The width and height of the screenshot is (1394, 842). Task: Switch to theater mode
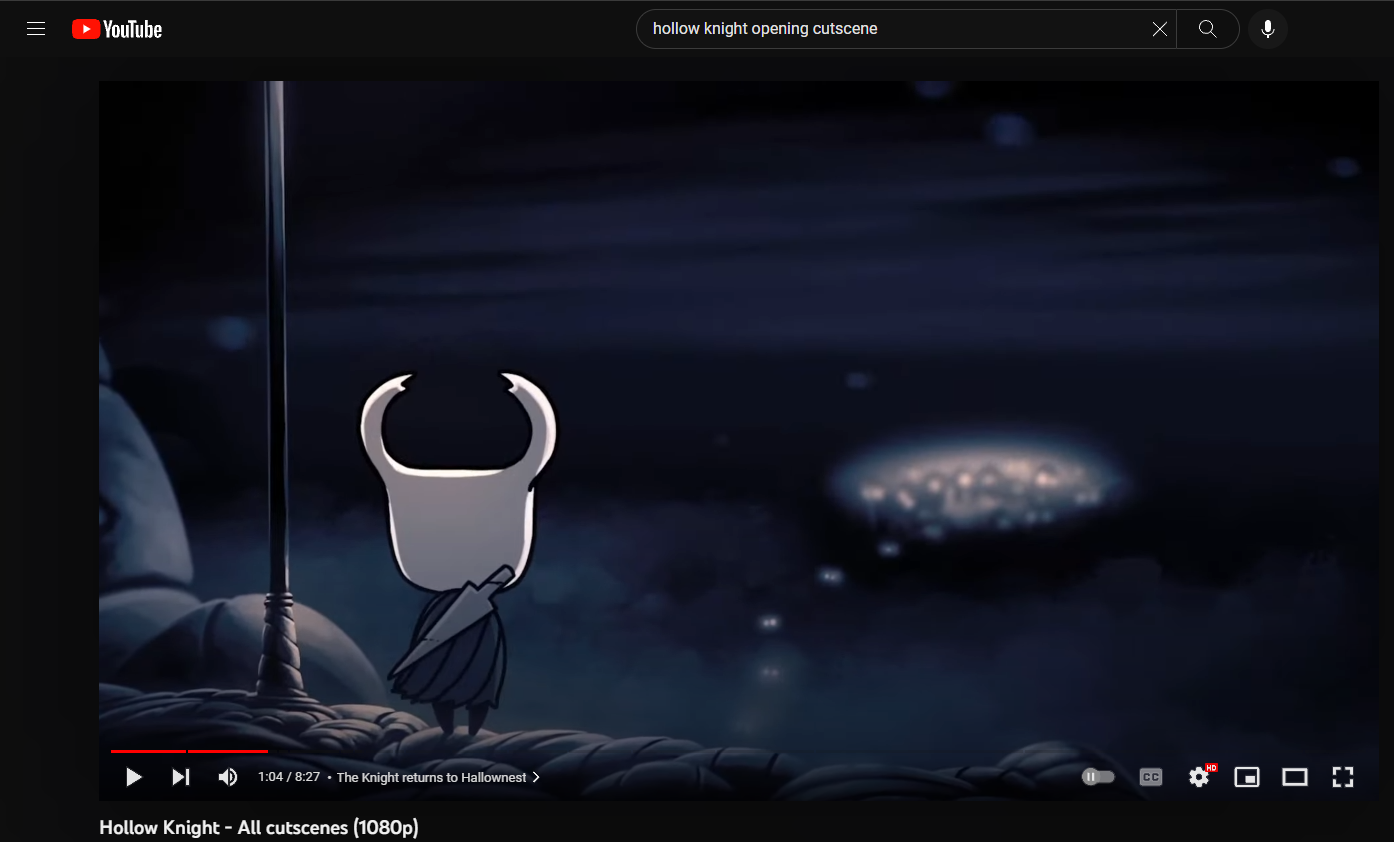pyautogui.click(x=1294, y=776)
